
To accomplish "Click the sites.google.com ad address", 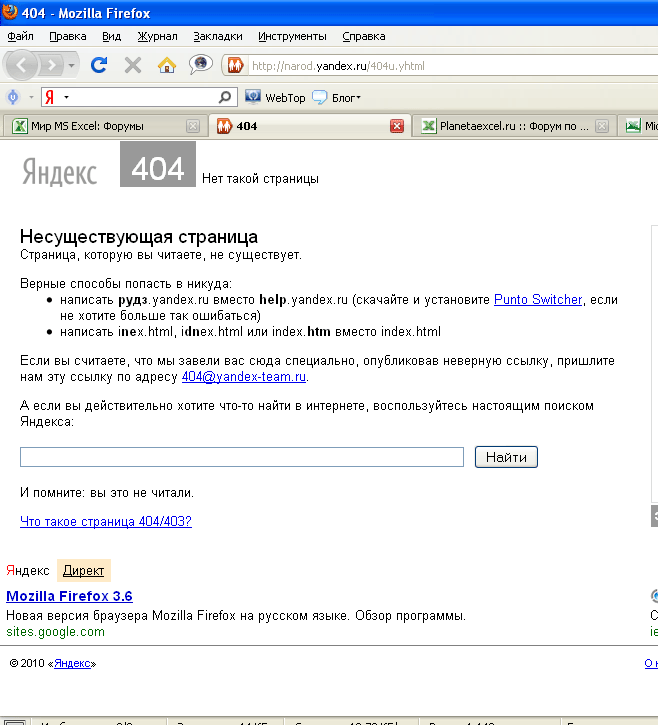I will tap(55, 632).
